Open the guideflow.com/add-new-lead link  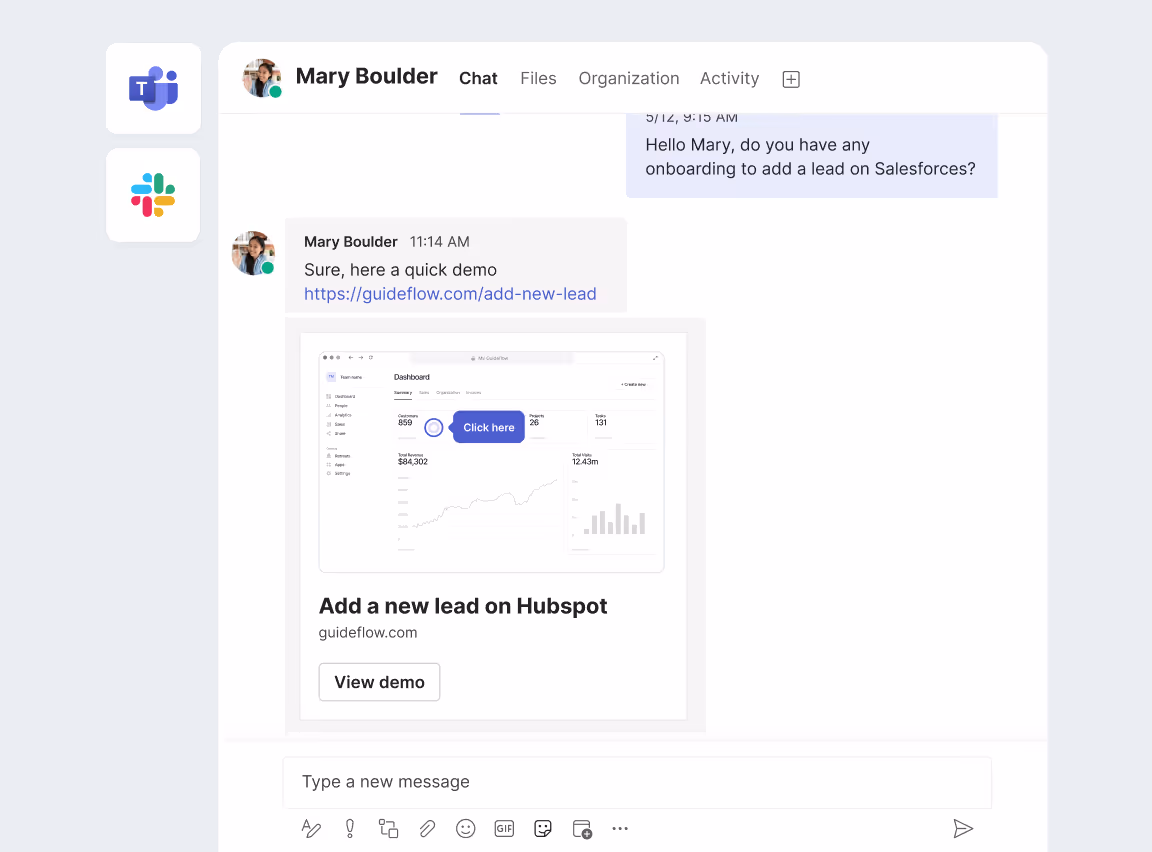coord(450,294)
